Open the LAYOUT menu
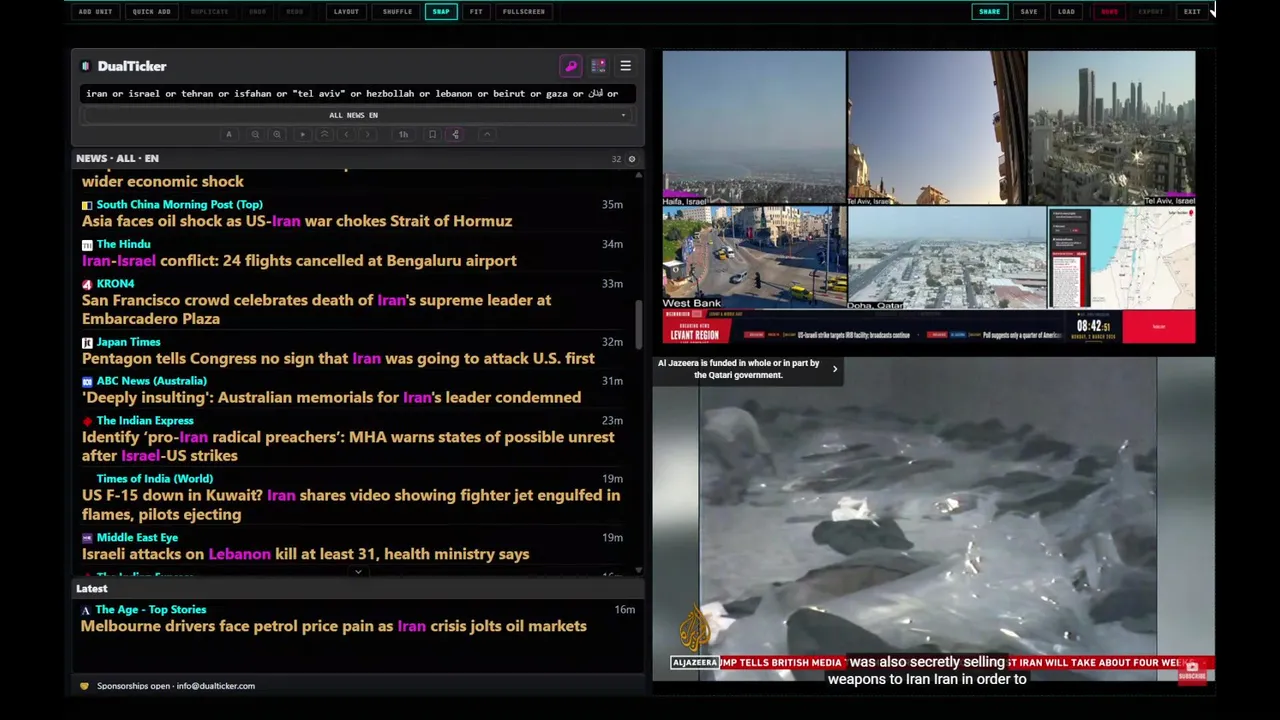1280x720 pixels. [346, 12]
